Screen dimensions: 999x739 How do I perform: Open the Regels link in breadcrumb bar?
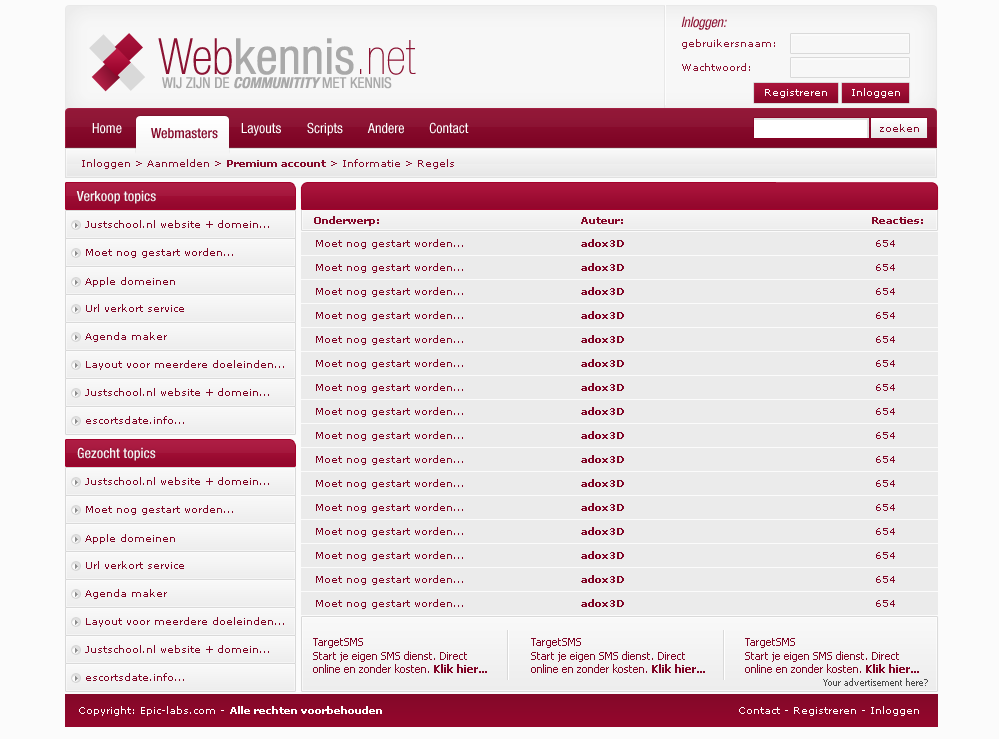(x=436, y=164)
